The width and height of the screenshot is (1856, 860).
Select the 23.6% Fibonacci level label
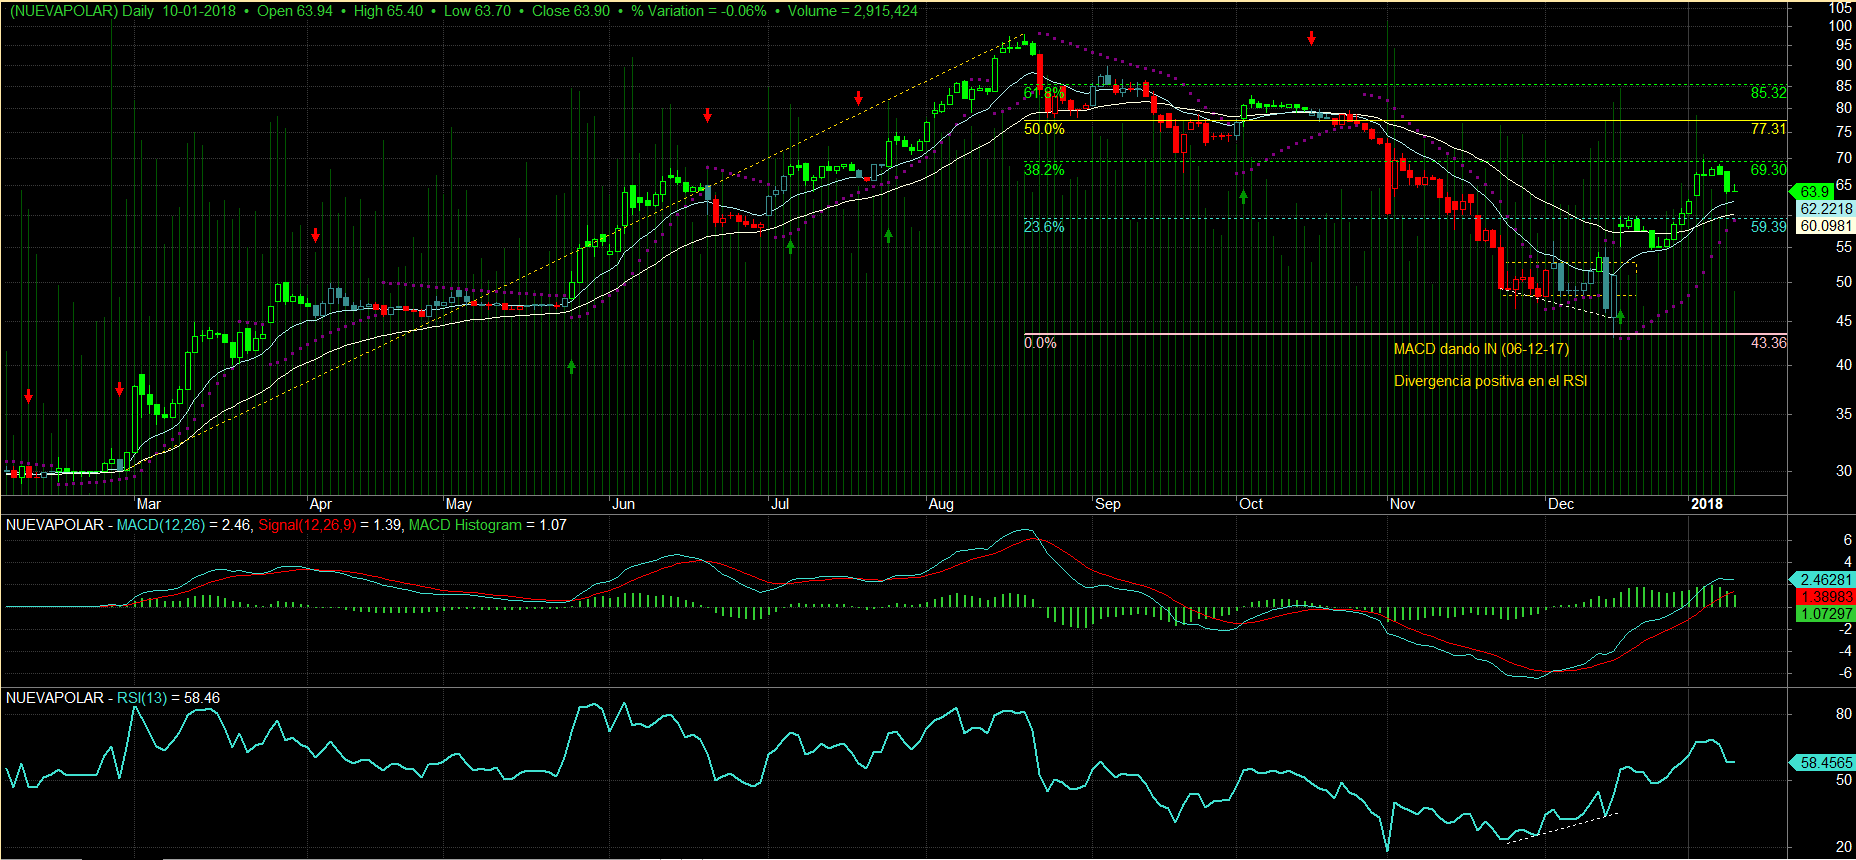(1044, 227)
